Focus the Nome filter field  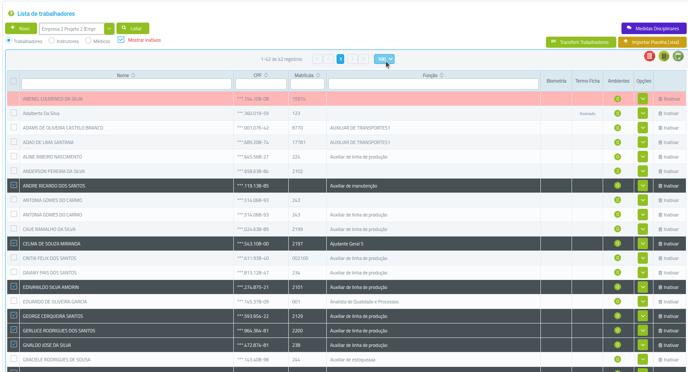tap(126, 84)
